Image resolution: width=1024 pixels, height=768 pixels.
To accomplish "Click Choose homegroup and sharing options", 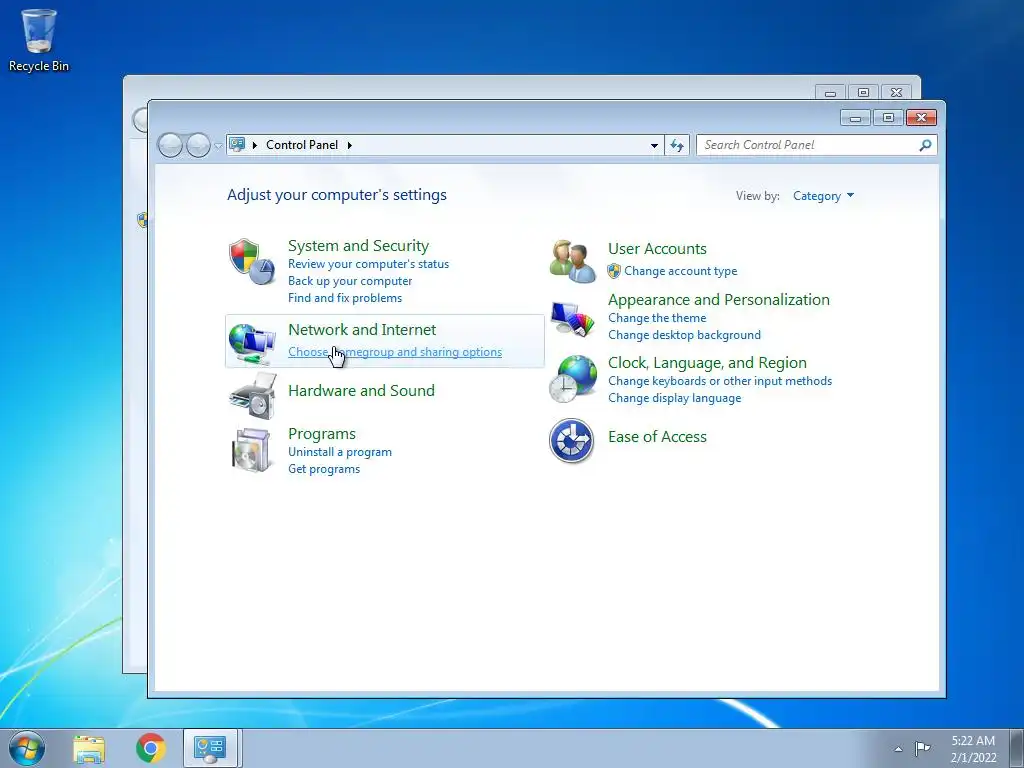I will tap(395, 352).
